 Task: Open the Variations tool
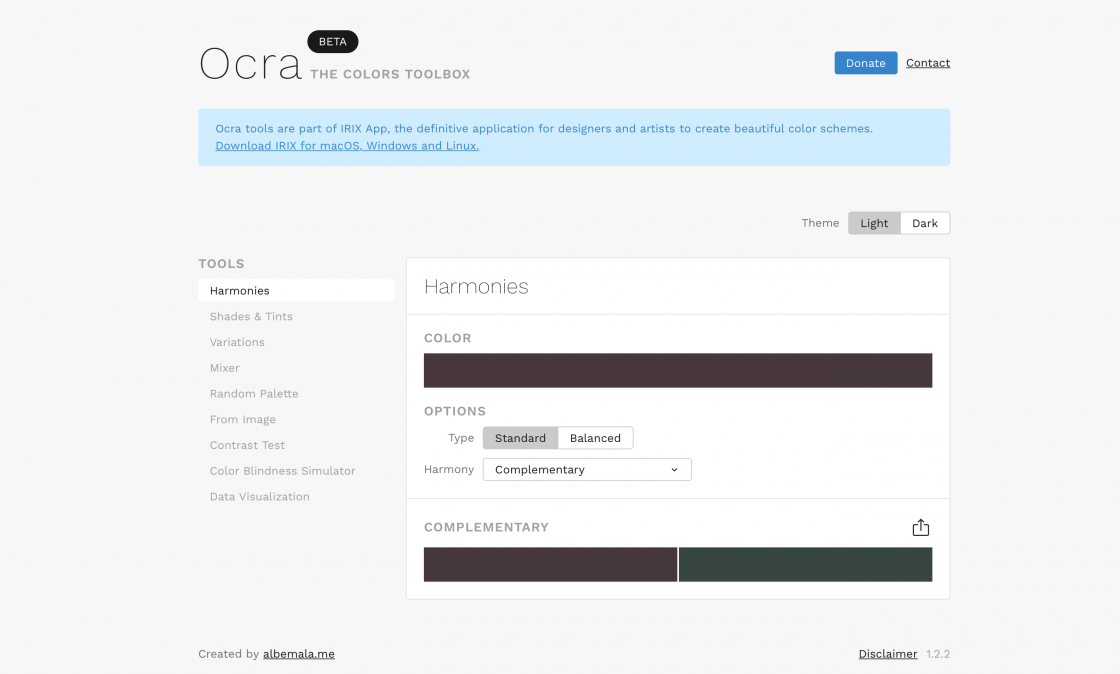pyautogui.click(x=237, y=342)
